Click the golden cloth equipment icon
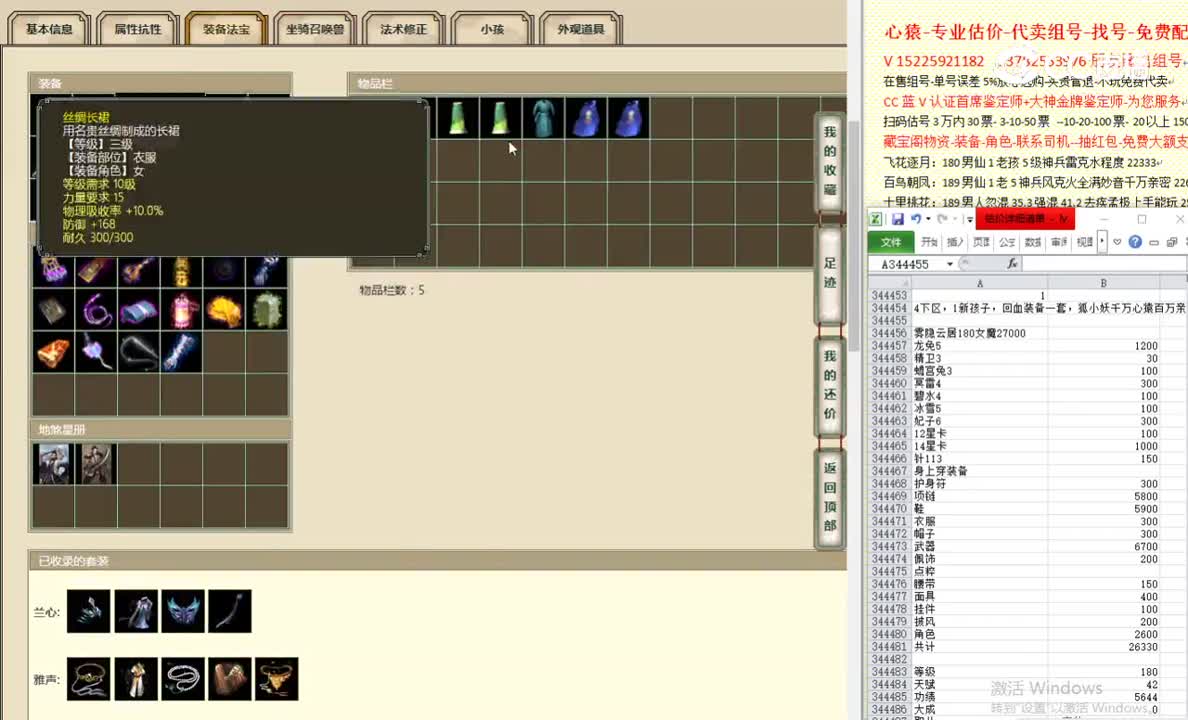This screenshot has width=1188, height=720. [x=224, y=311]
